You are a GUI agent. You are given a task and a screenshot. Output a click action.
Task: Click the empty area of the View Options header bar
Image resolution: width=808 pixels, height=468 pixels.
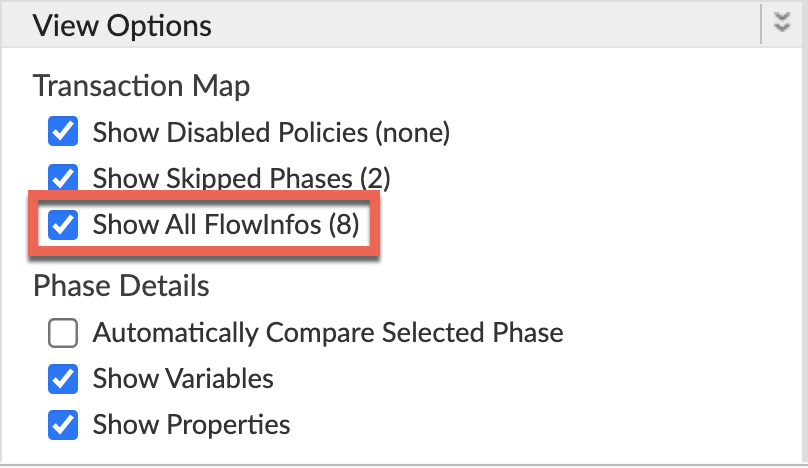pyautogui.click(x=480, y=25)
